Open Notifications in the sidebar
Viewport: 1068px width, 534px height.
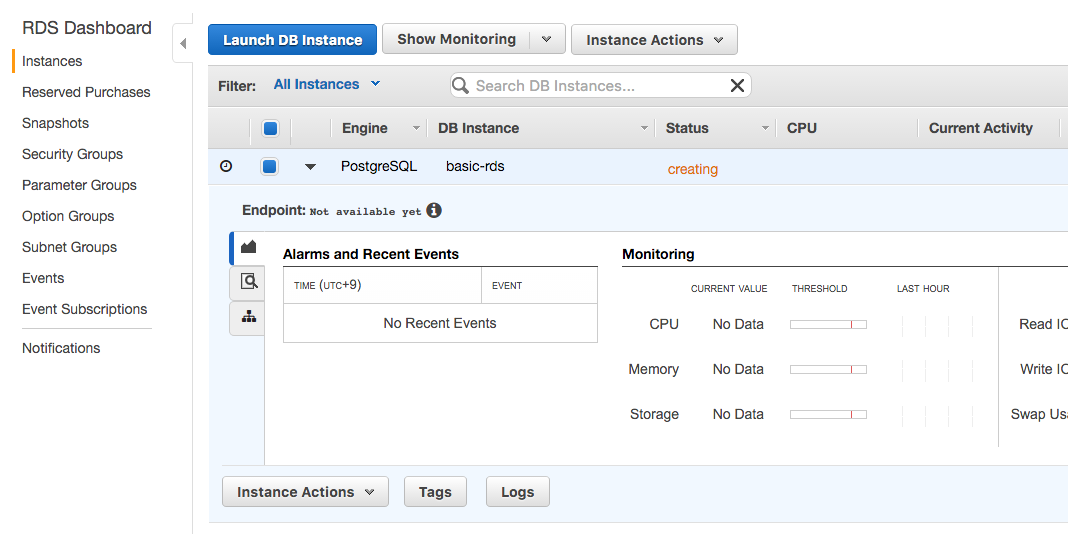(61, 348)
